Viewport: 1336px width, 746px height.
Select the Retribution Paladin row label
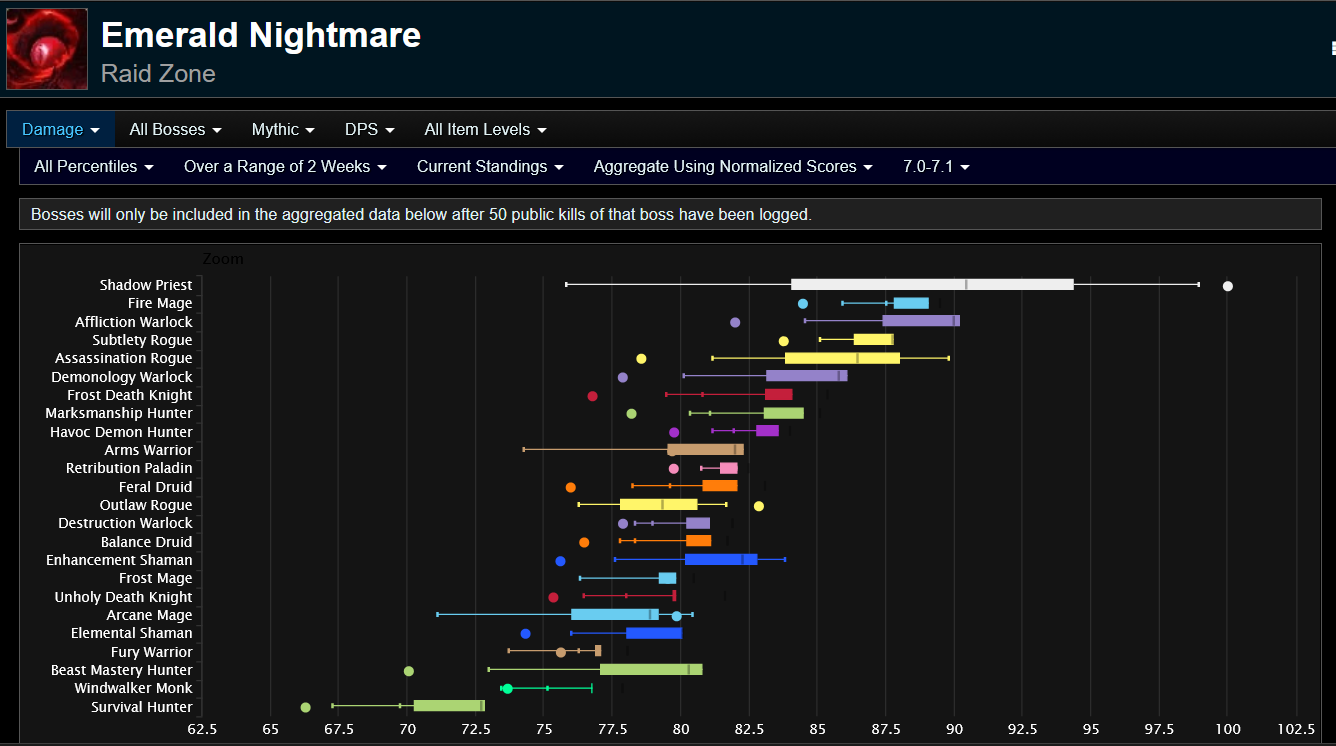(x=130, y=468)
